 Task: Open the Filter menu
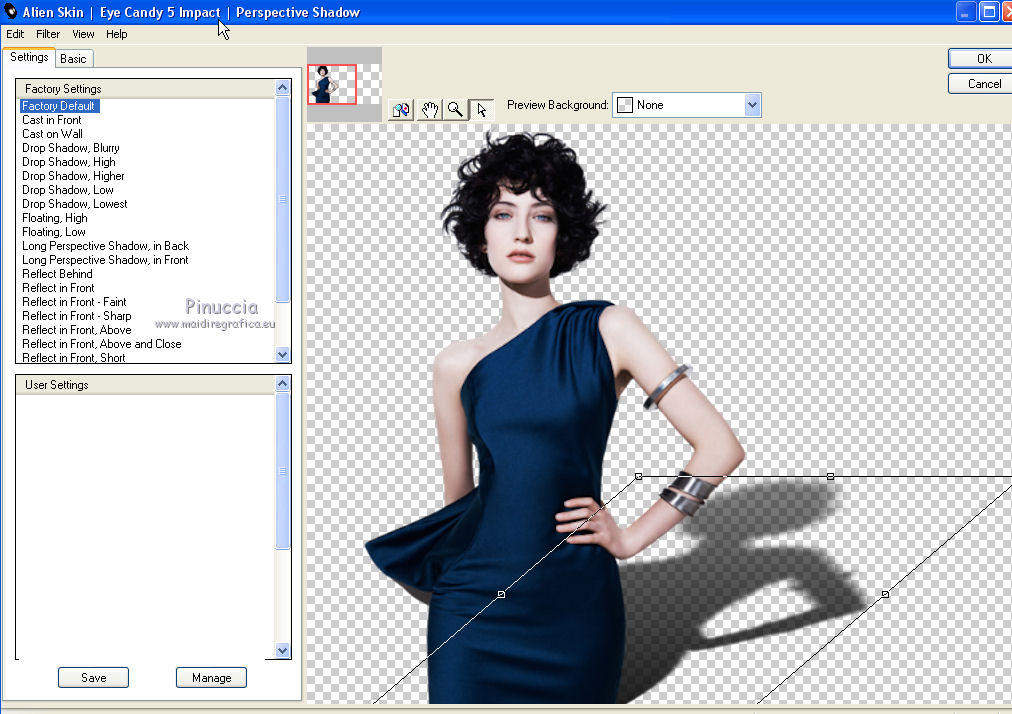[48, 34]
